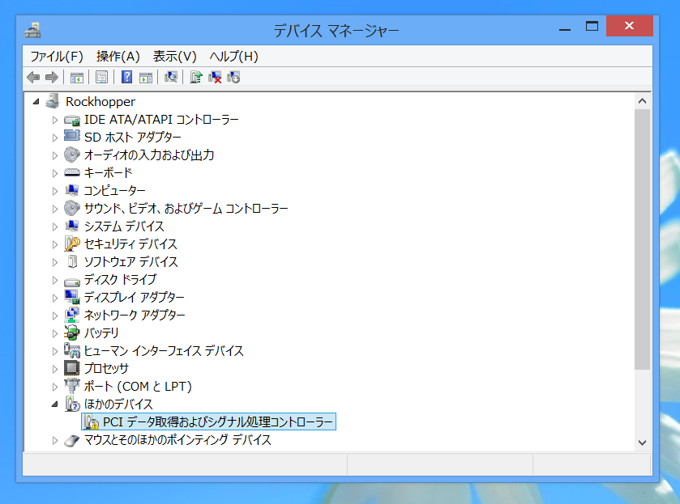Minimize the デバイス マネージャー window

tap(565, 28)
